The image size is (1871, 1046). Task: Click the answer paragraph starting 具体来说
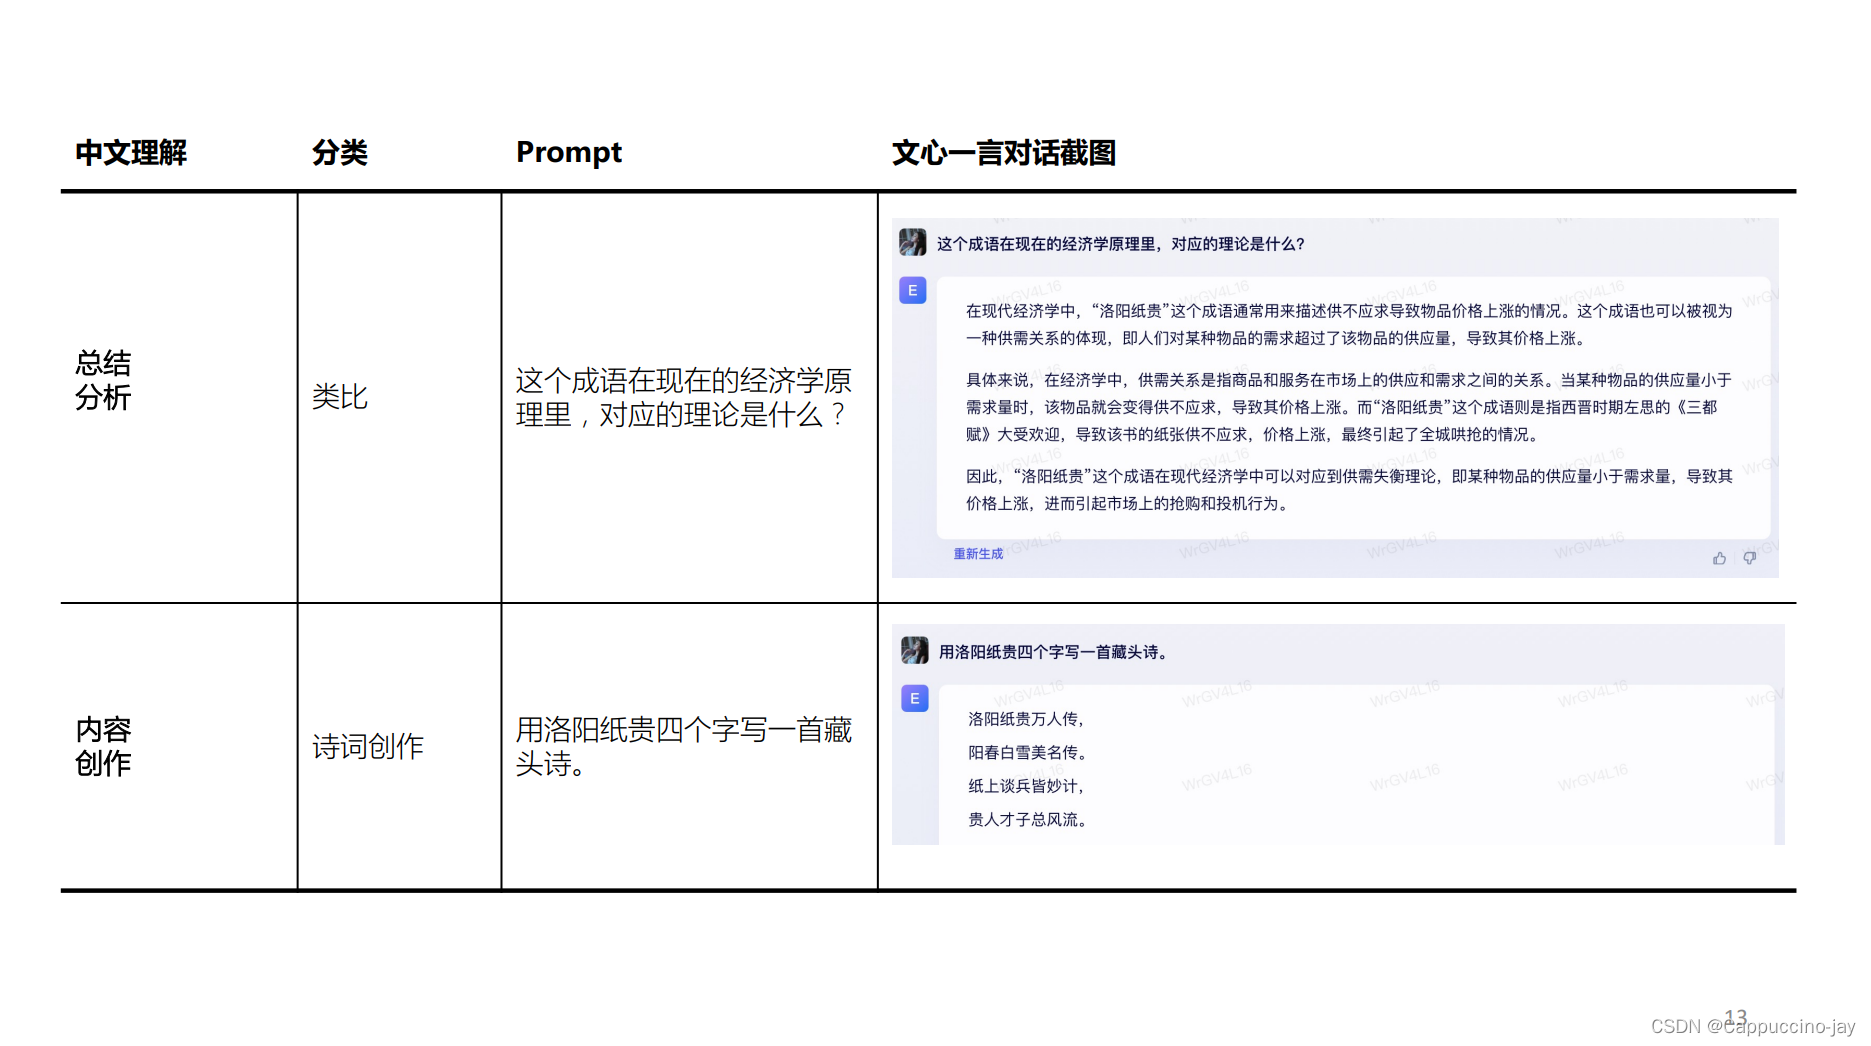1349,407
